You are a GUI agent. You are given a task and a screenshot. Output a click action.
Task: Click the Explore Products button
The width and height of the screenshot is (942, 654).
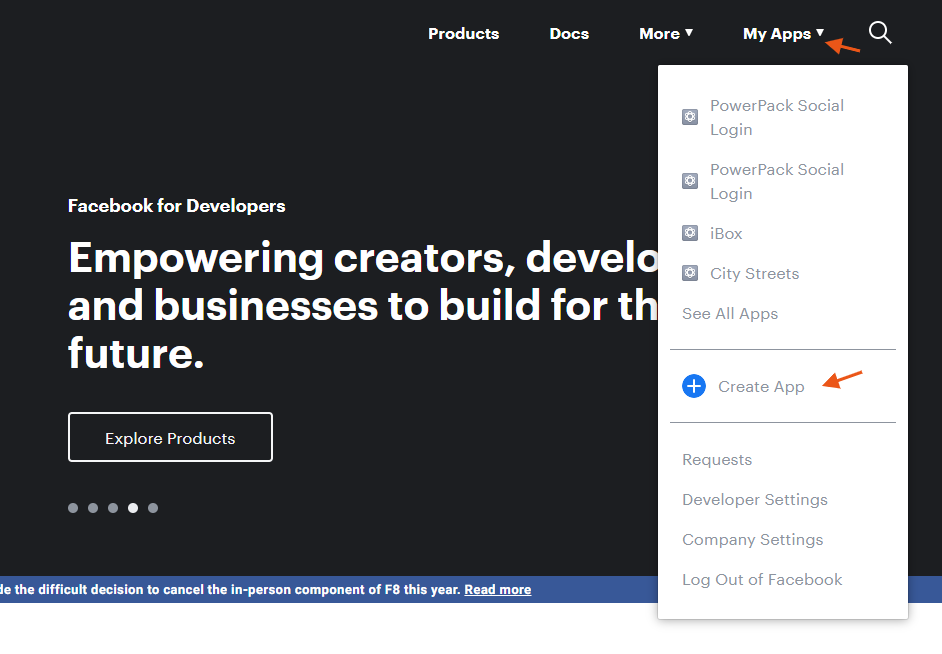coord(170,437)
